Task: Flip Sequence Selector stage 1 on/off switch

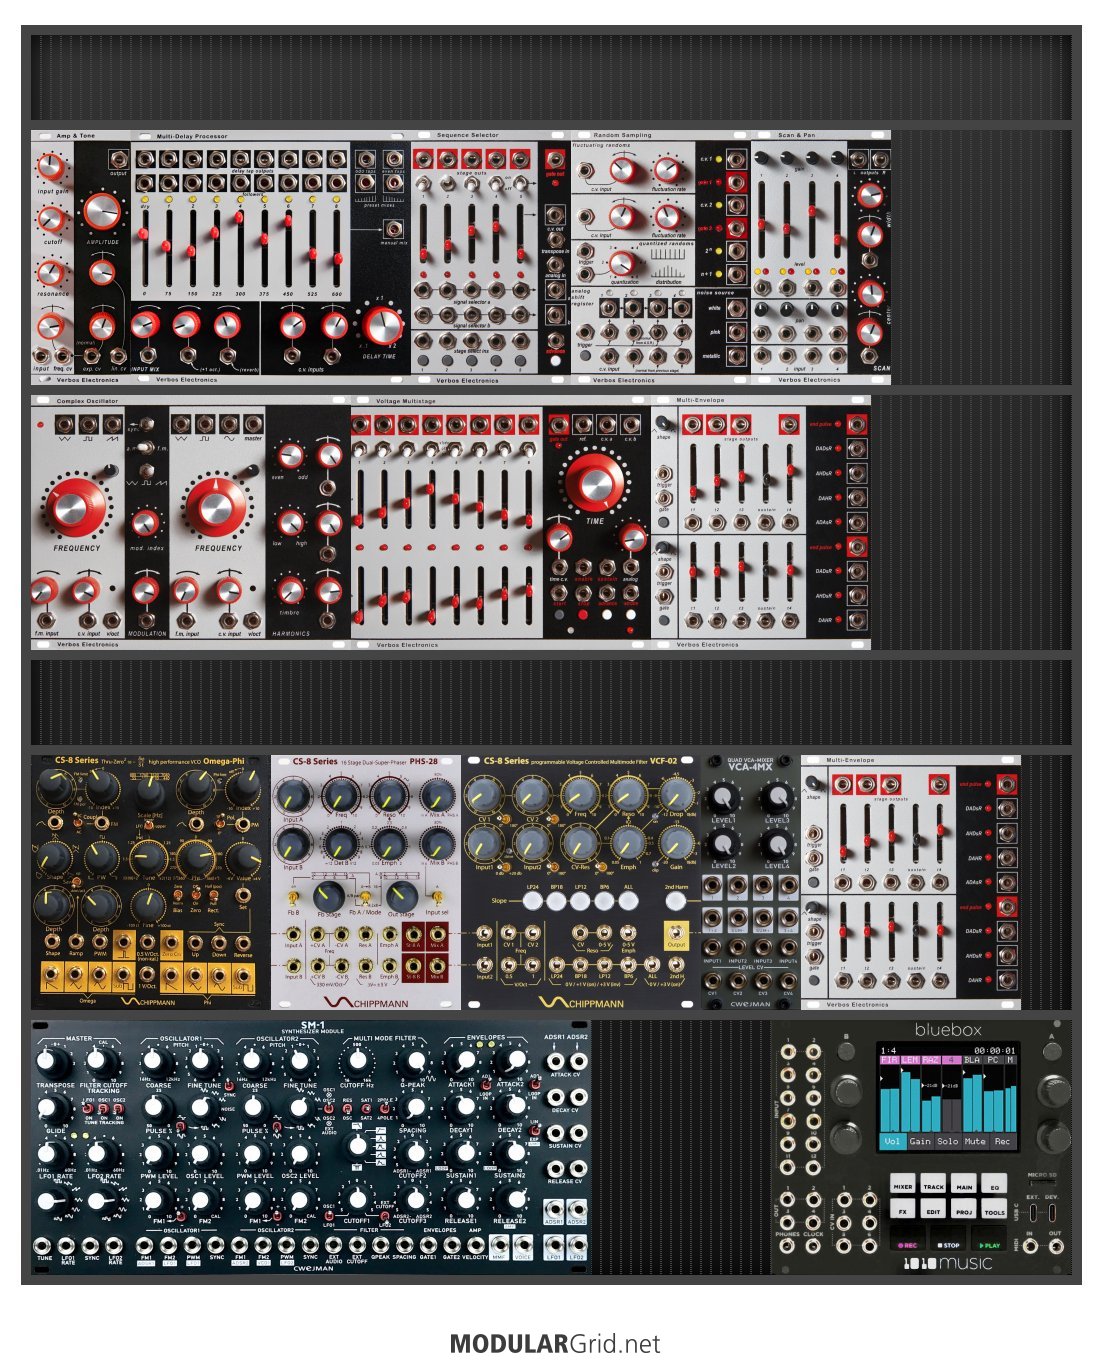Action: tap(423, 183)
